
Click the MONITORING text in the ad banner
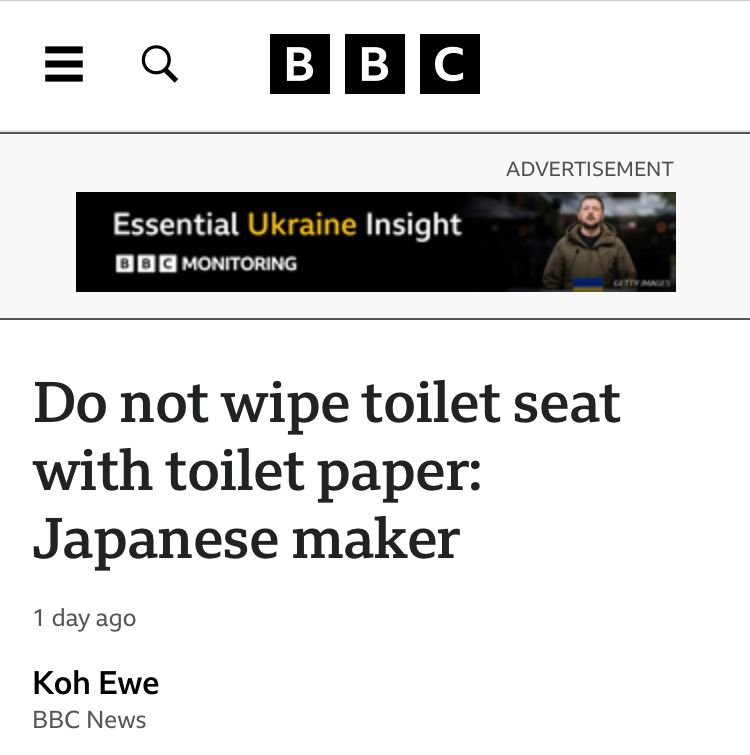click(x=239, y=264)
